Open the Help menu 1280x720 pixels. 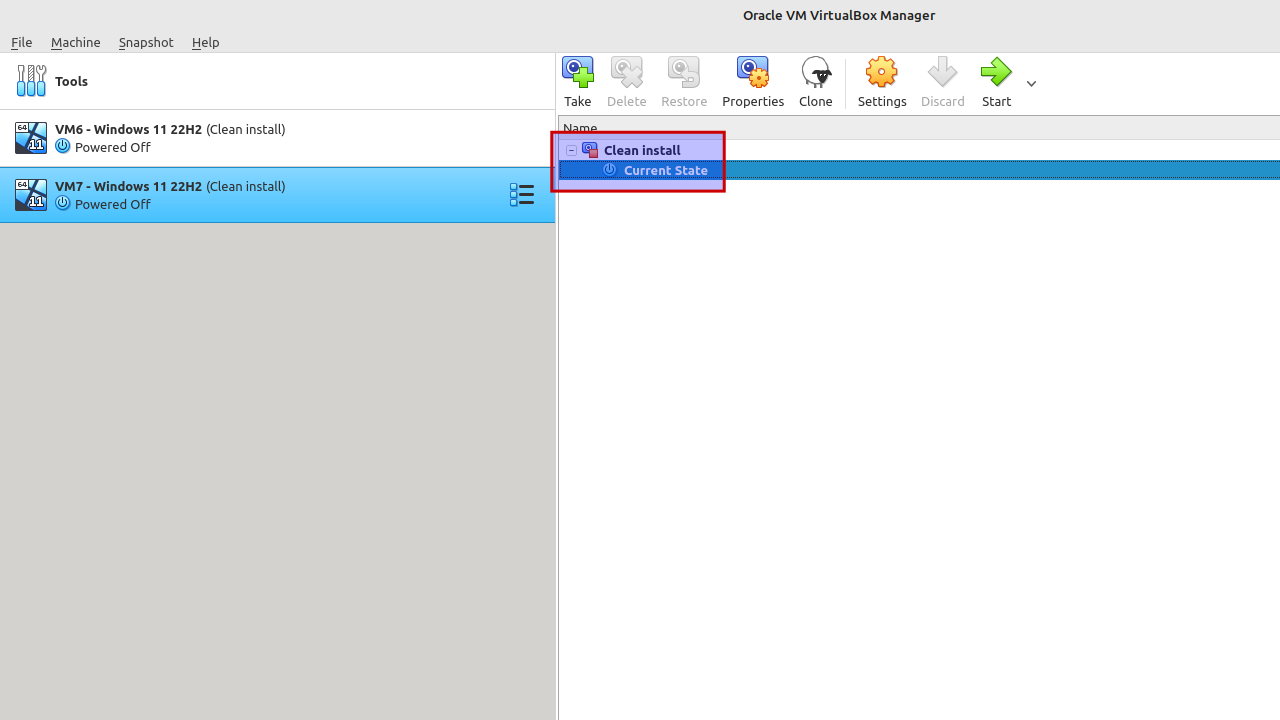coord(206,42)
